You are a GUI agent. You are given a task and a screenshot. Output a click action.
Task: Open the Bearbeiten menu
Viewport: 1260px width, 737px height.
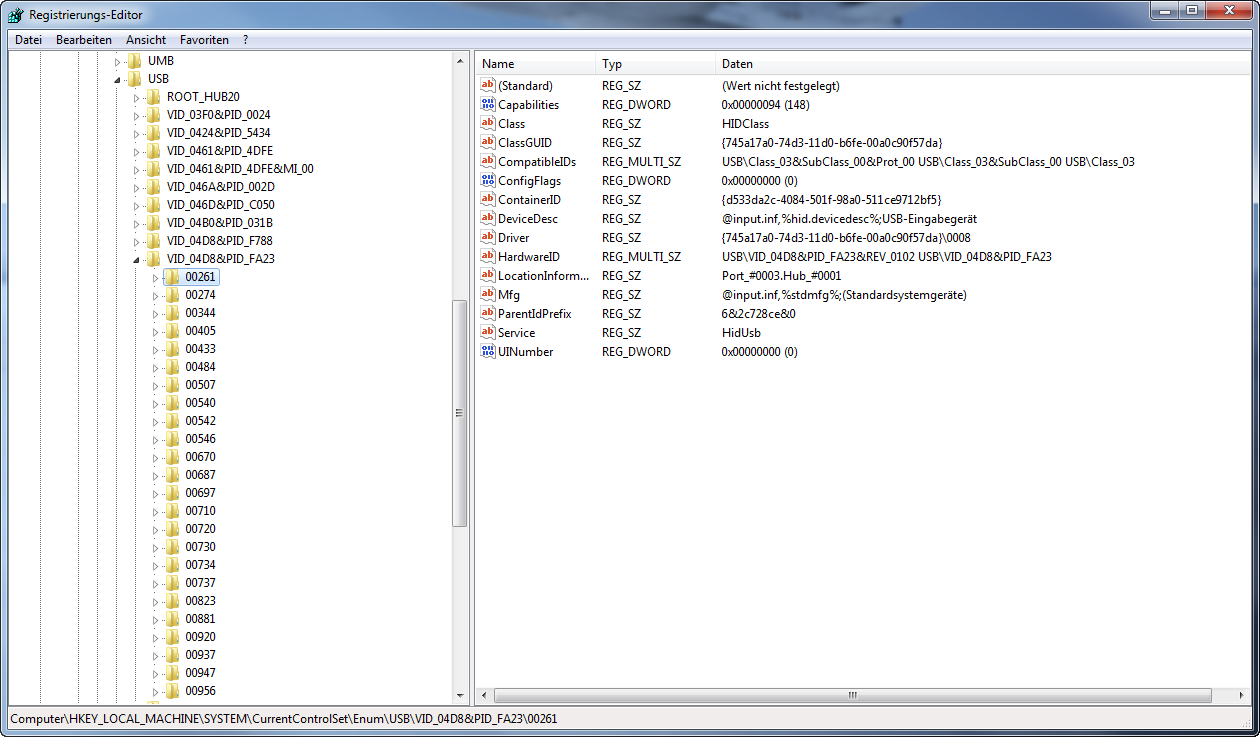tap(84, 40)
